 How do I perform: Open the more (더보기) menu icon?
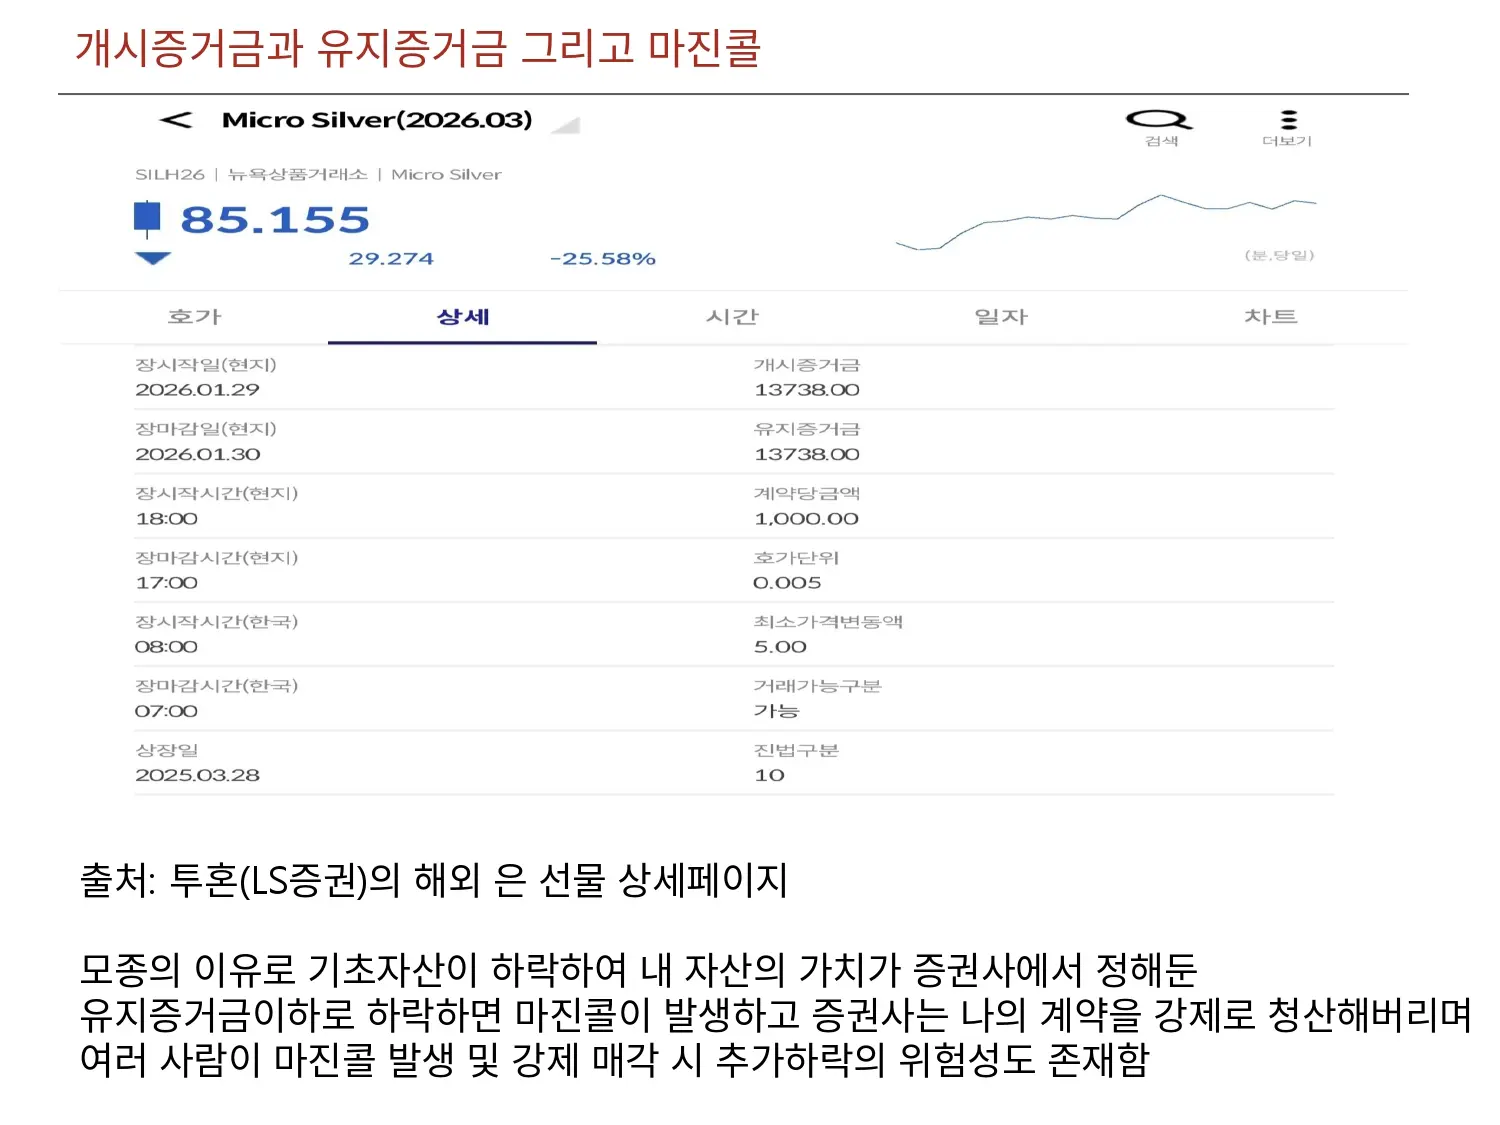[x=1288, y=120]
